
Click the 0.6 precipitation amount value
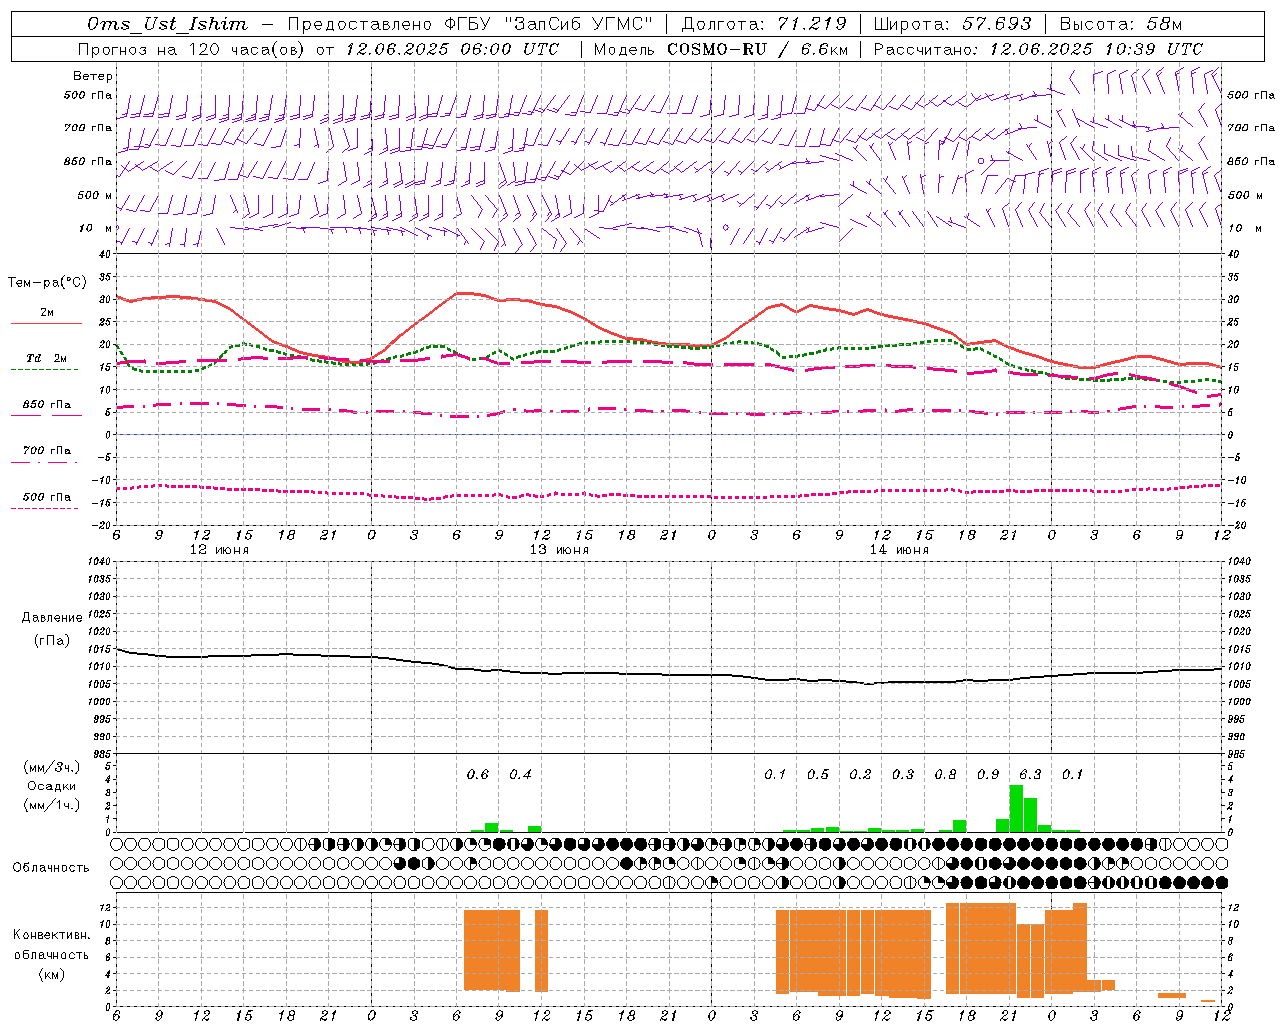click(478, 774)
